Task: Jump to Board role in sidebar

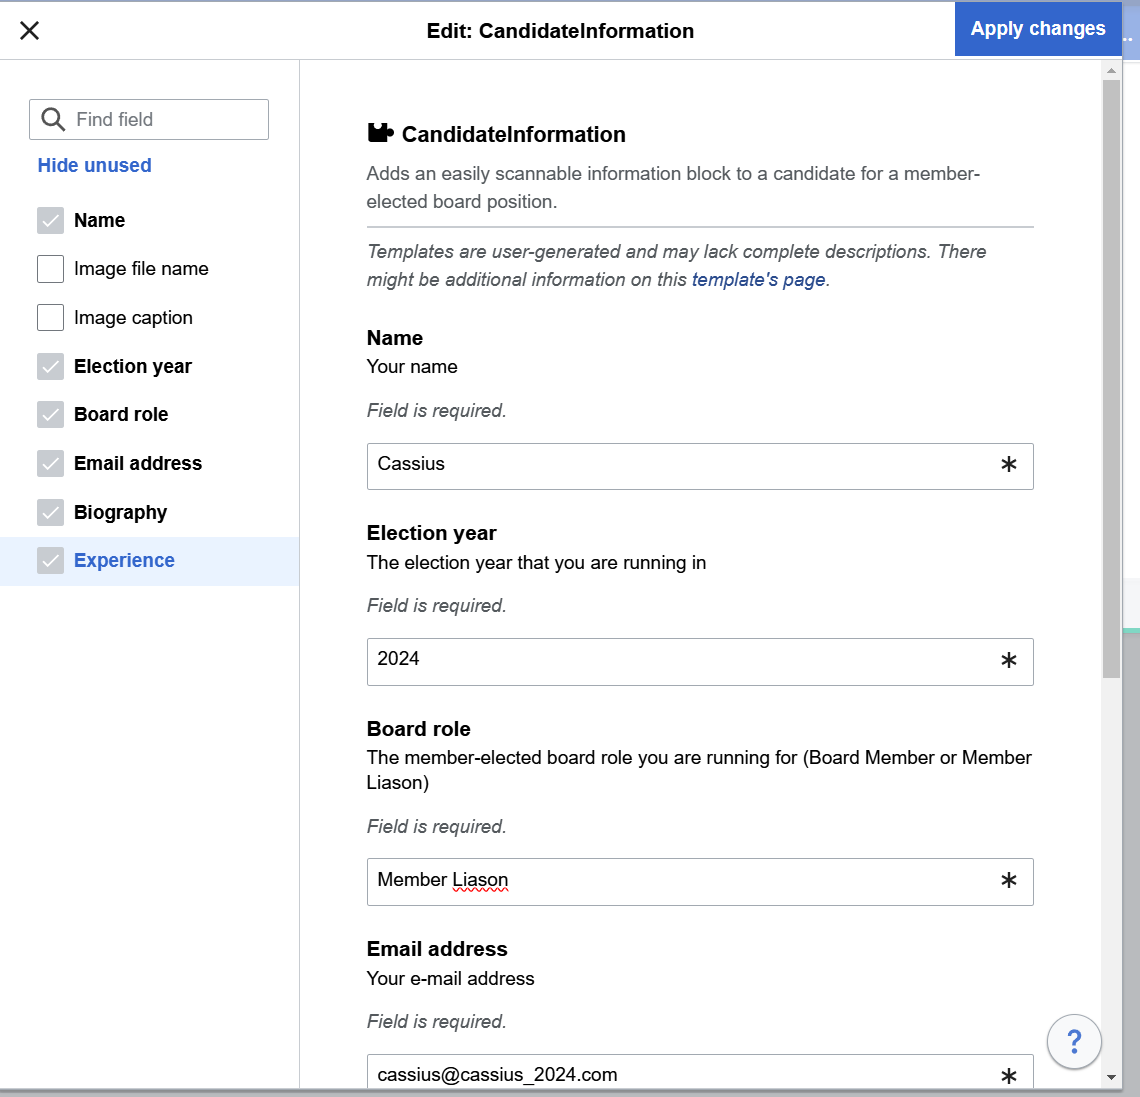Action: click(x=121, y=414)
